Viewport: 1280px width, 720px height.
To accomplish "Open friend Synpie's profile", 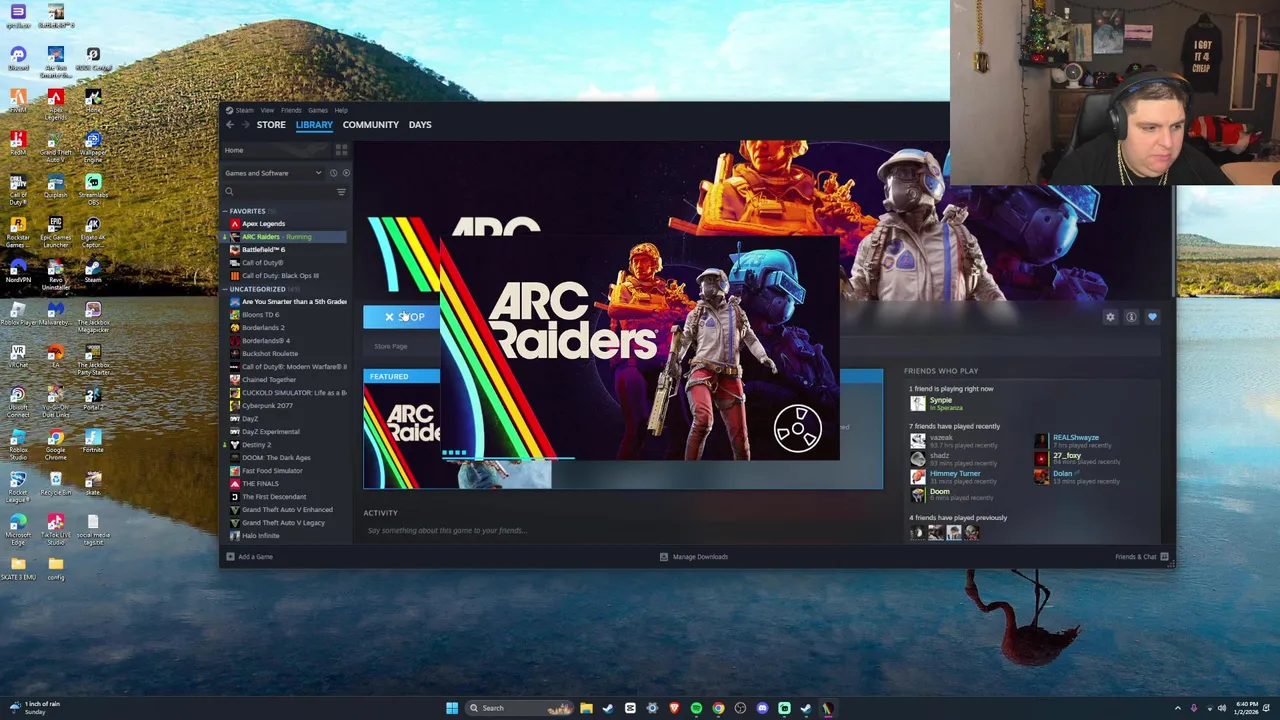I will pyautogui.click(x=941, y=400).
